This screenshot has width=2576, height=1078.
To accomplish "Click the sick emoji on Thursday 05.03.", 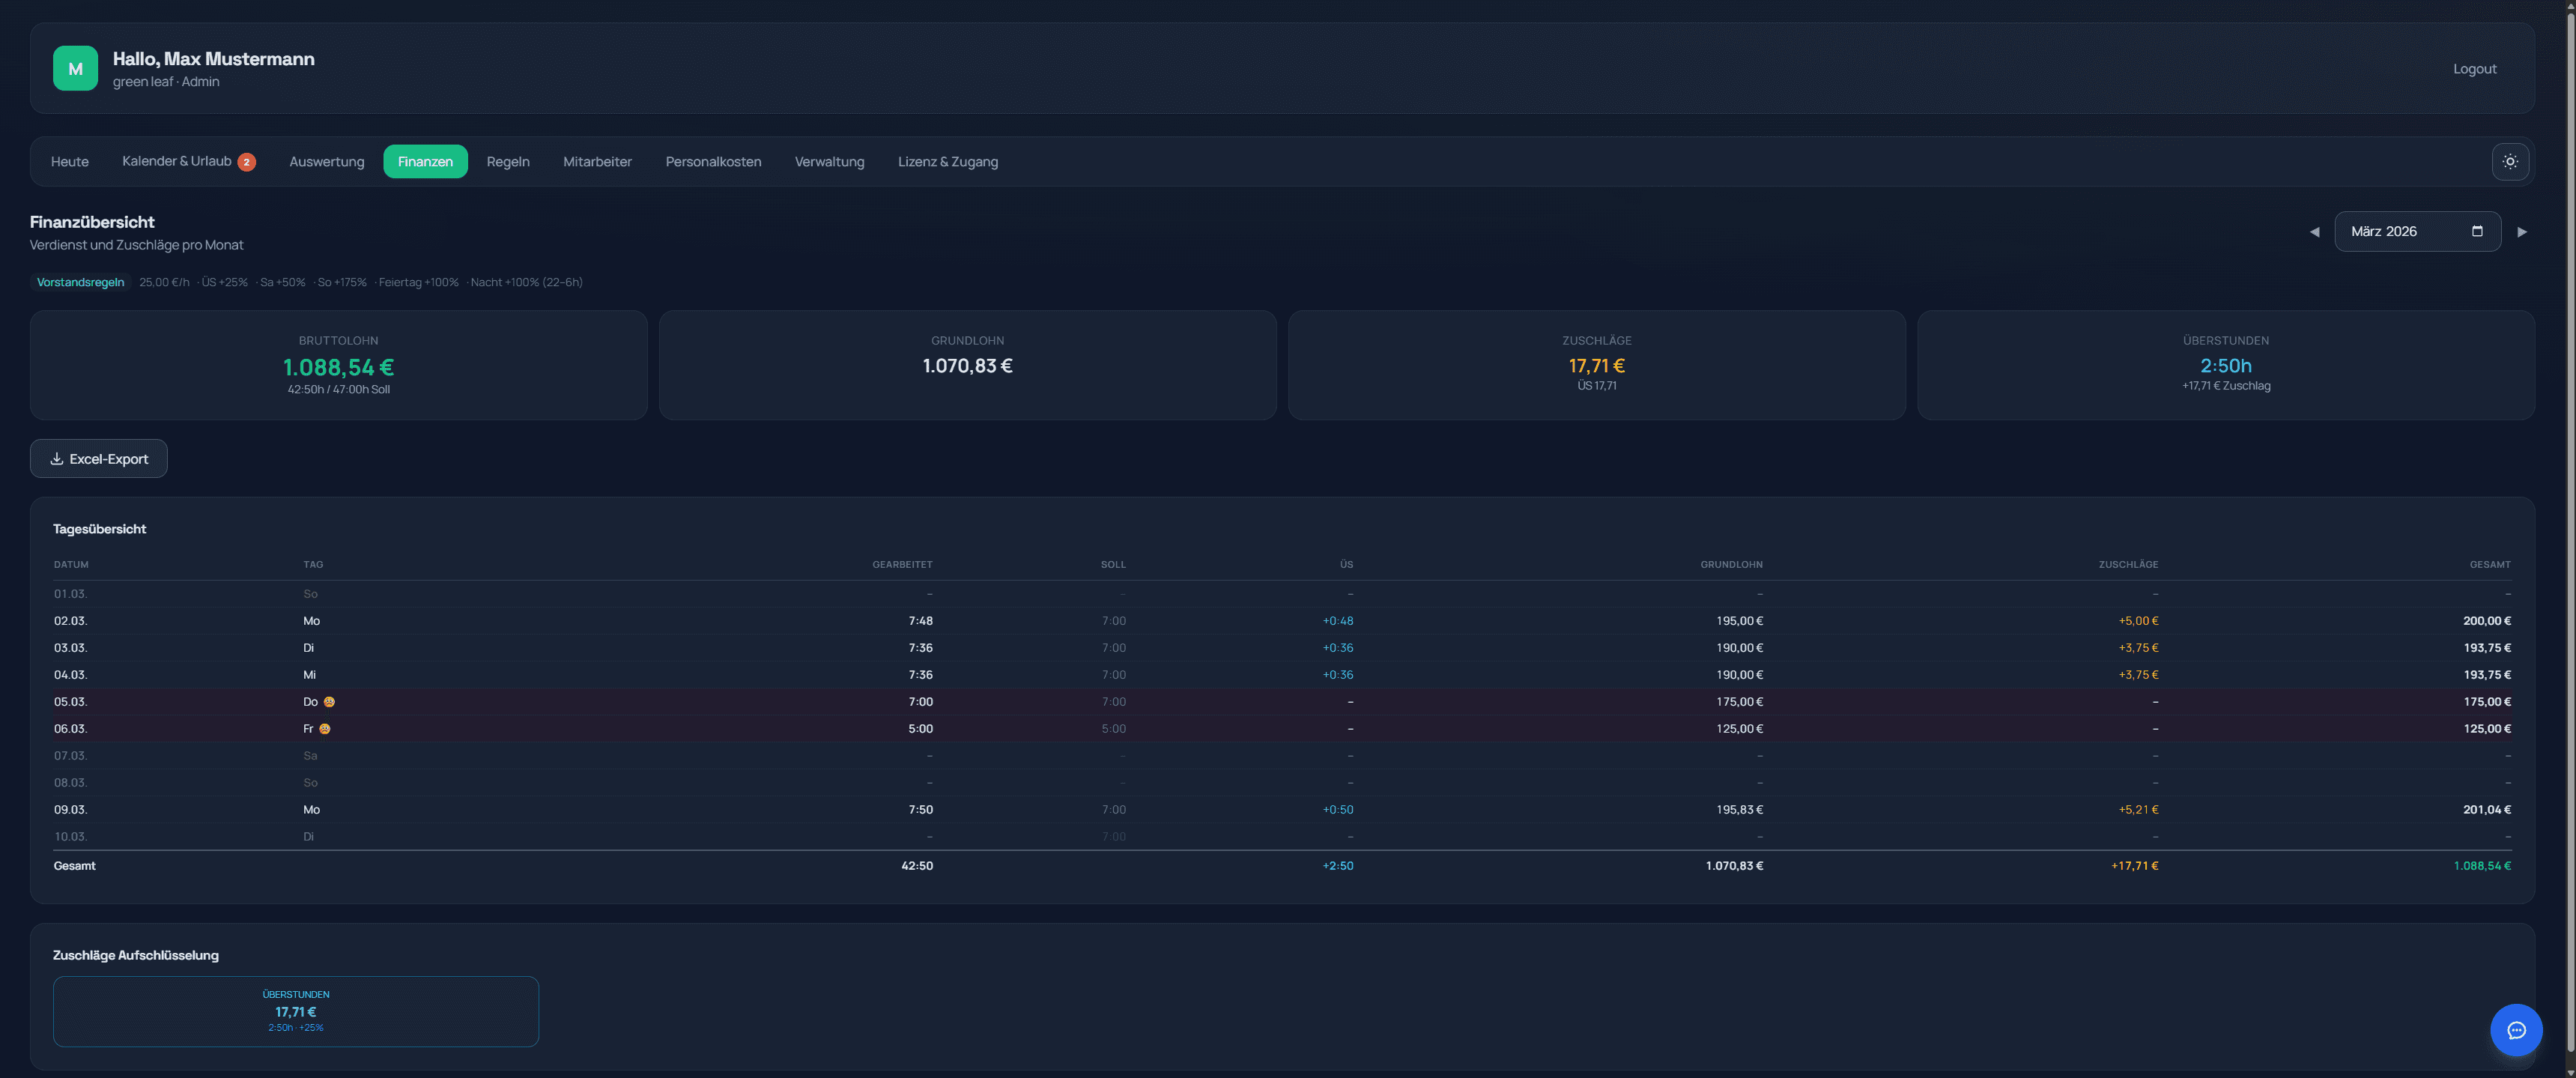I will click(x=329, y=702).
